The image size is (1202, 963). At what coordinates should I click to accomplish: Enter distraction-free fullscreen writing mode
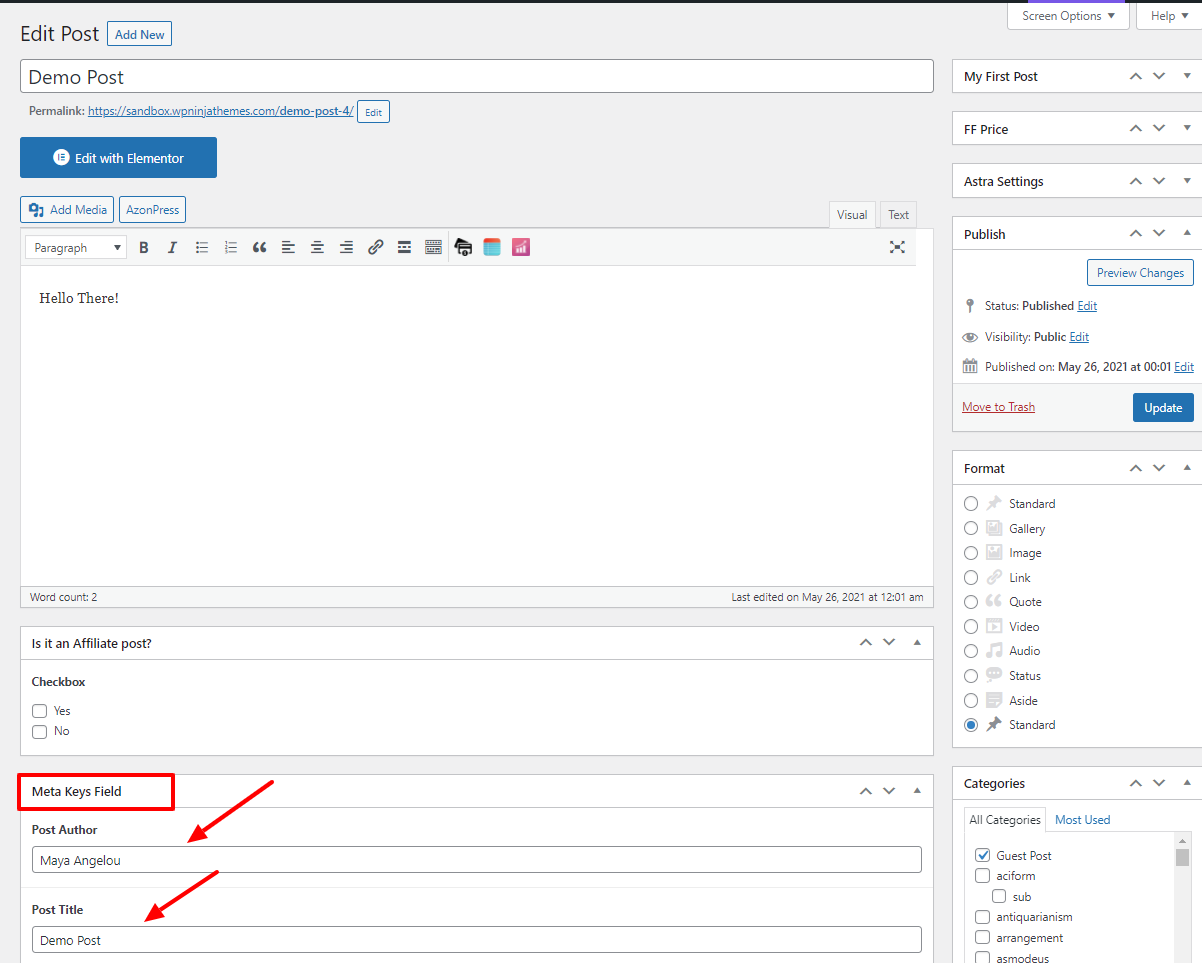point(897,247)
